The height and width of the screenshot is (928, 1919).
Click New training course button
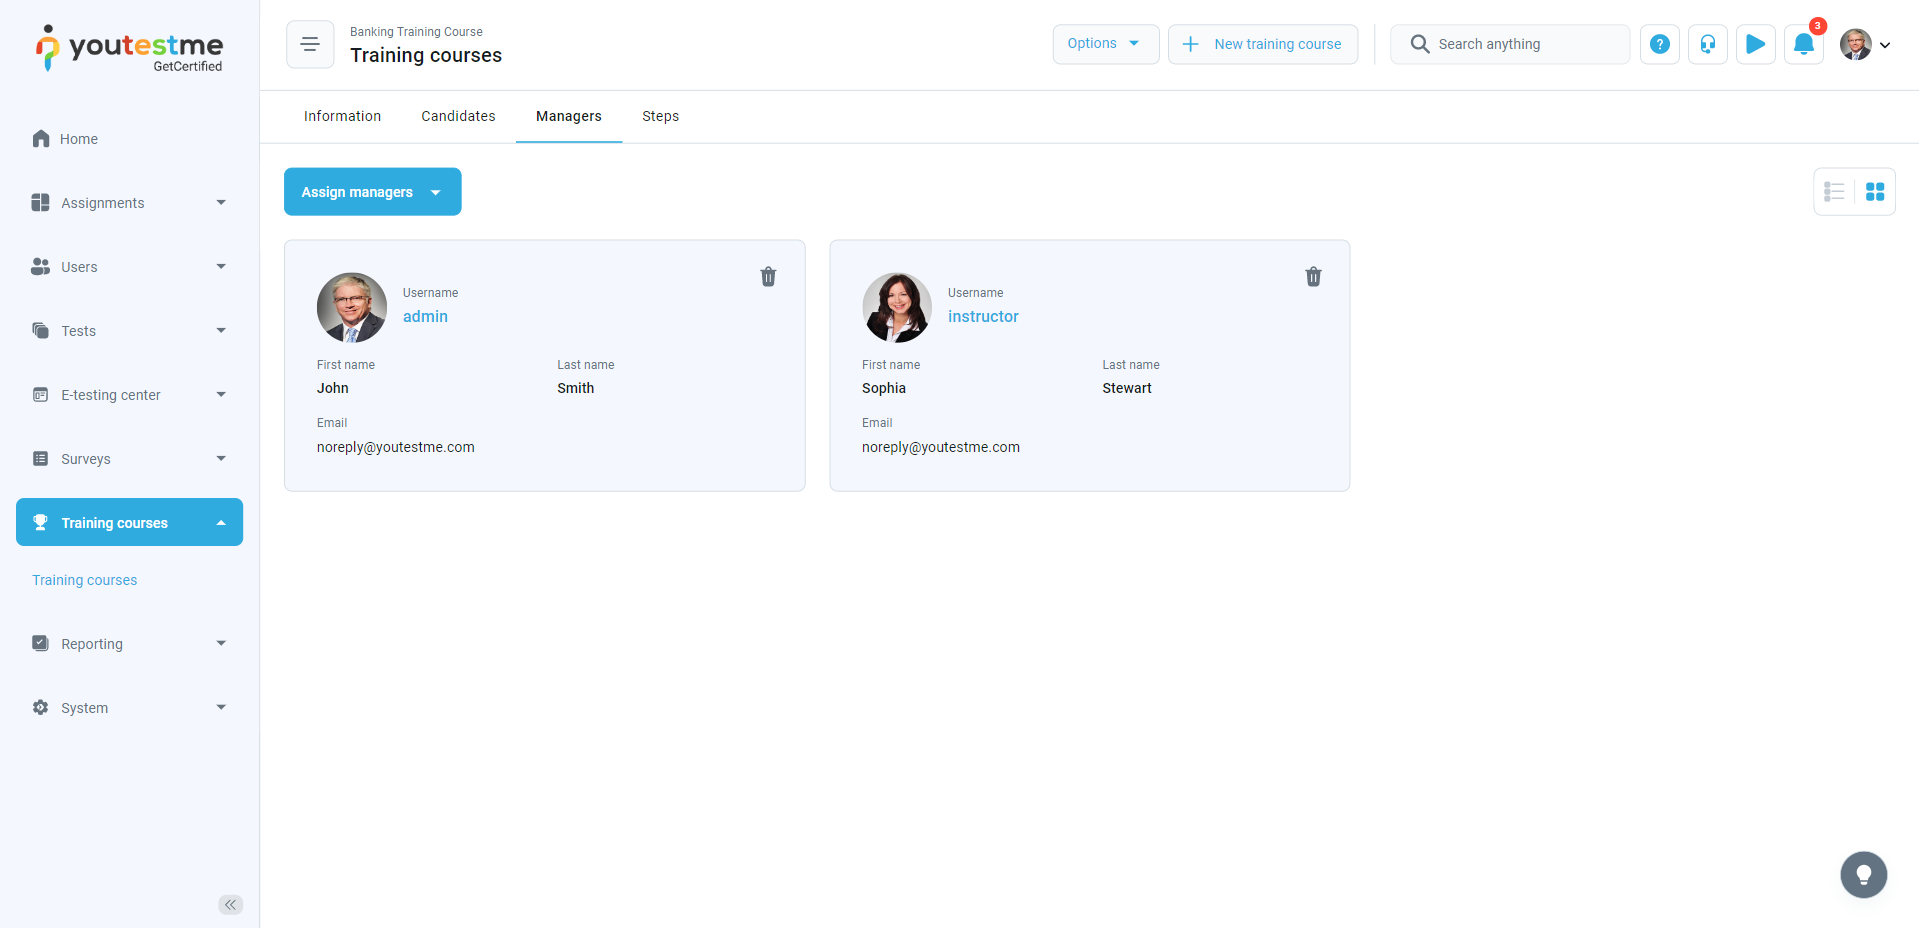(x=1262, y=44)
